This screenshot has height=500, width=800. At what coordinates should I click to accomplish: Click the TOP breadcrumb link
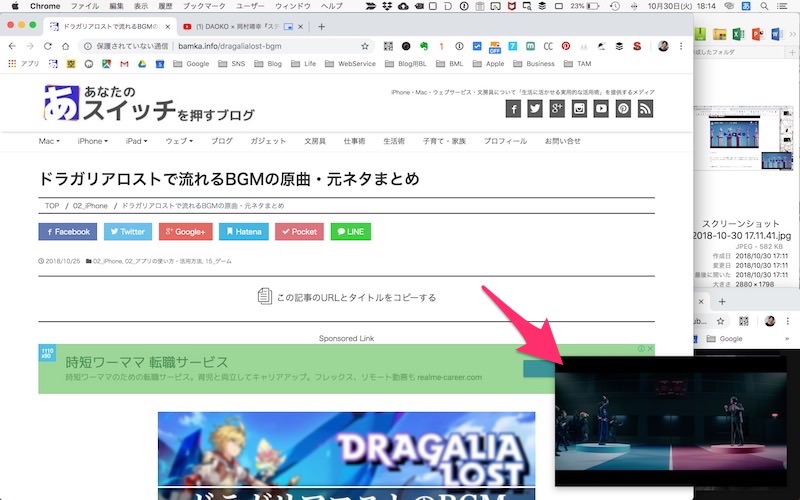[x=52, y=206]
